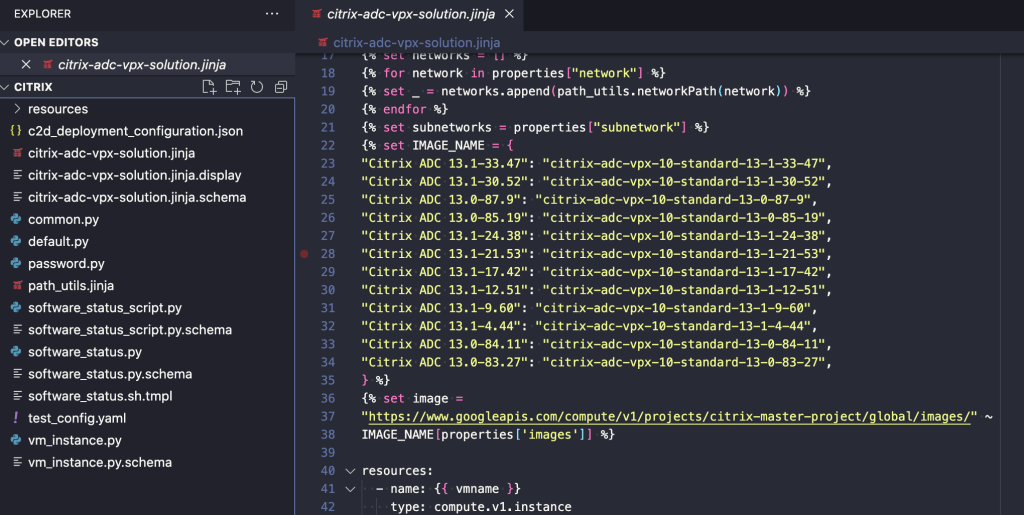Click networkPath call on line 19

(677, 91)
